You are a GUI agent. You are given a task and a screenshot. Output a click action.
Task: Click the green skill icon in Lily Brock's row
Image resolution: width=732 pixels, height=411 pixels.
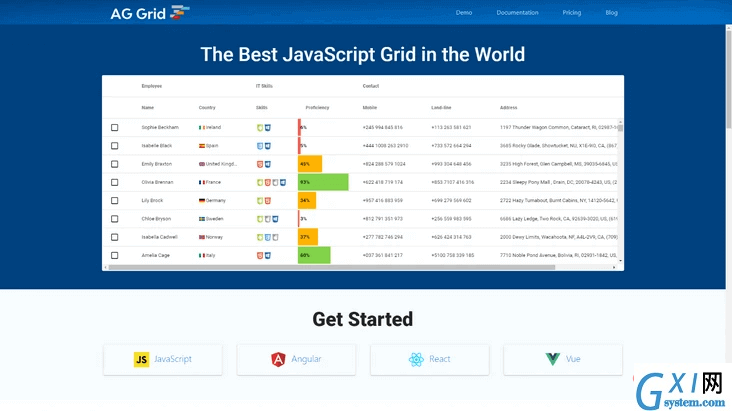(260, 200)
